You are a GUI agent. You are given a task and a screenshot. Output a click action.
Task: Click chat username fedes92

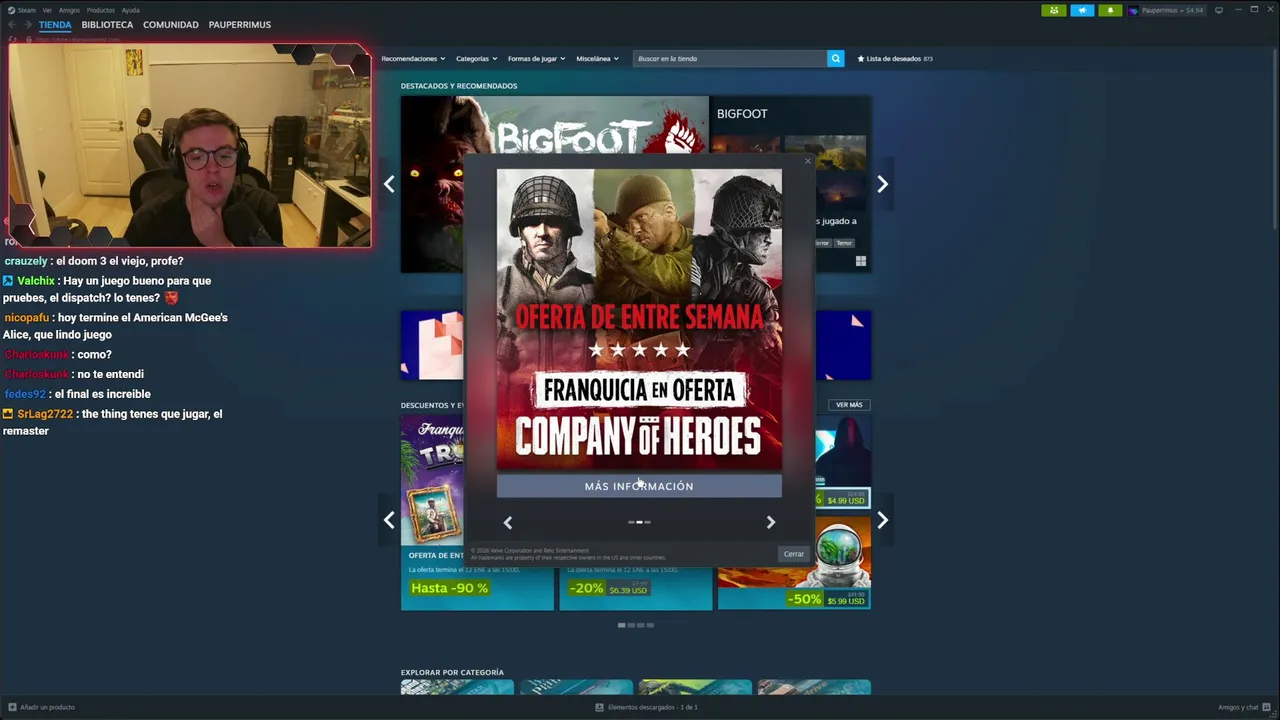(x=25, y=394)
